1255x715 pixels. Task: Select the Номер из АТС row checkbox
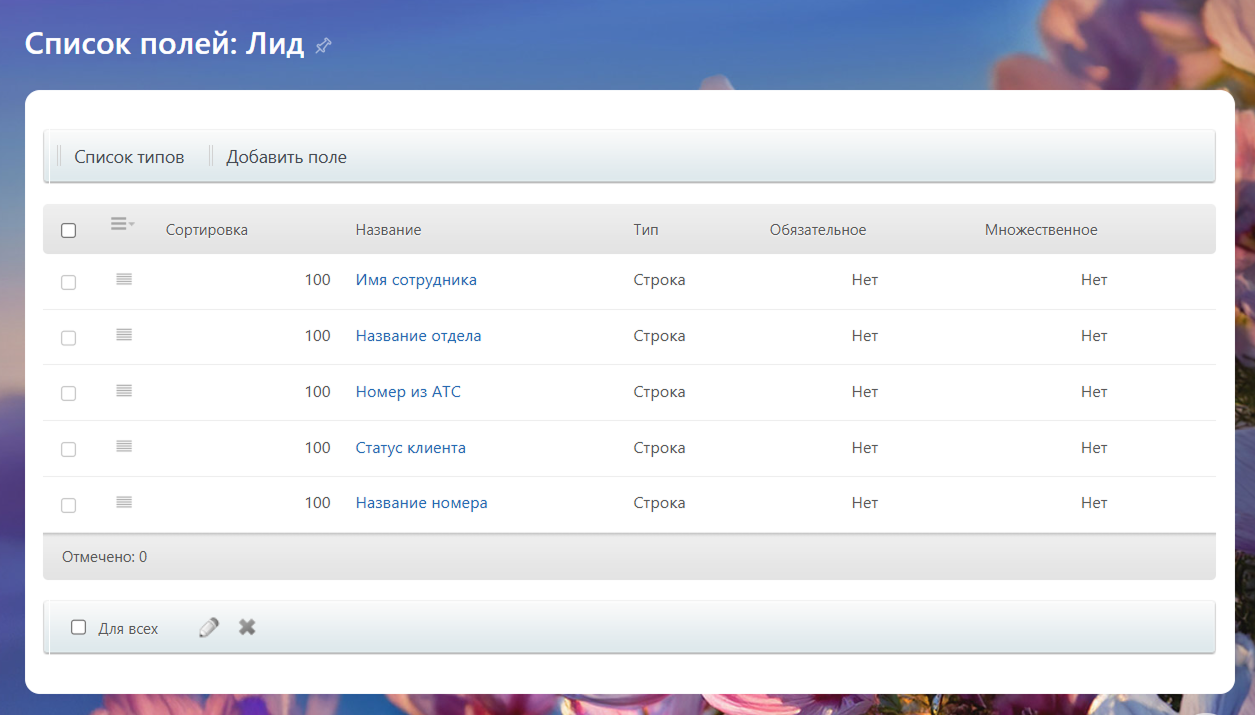(x=69, y=394)
